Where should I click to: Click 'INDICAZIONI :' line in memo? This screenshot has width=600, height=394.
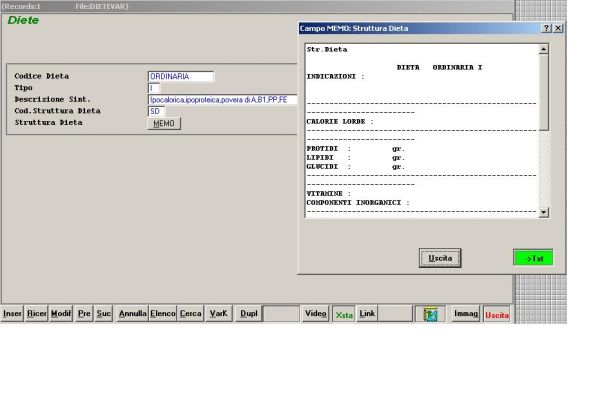pyautogui.click(x=335, y=76)
